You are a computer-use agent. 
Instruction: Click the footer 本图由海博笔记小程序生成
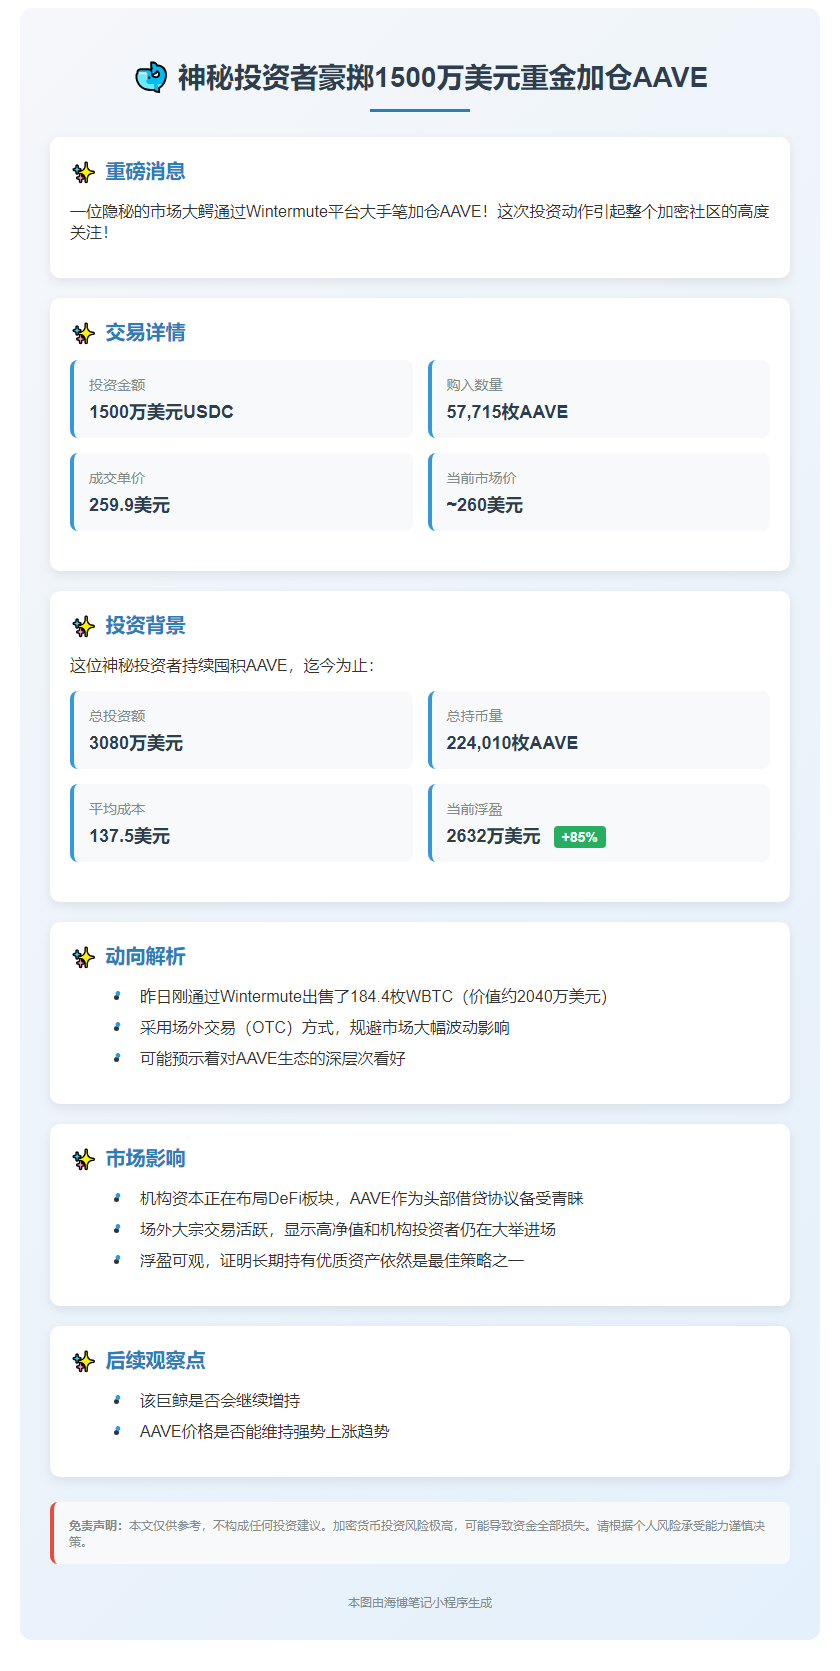420,1602
